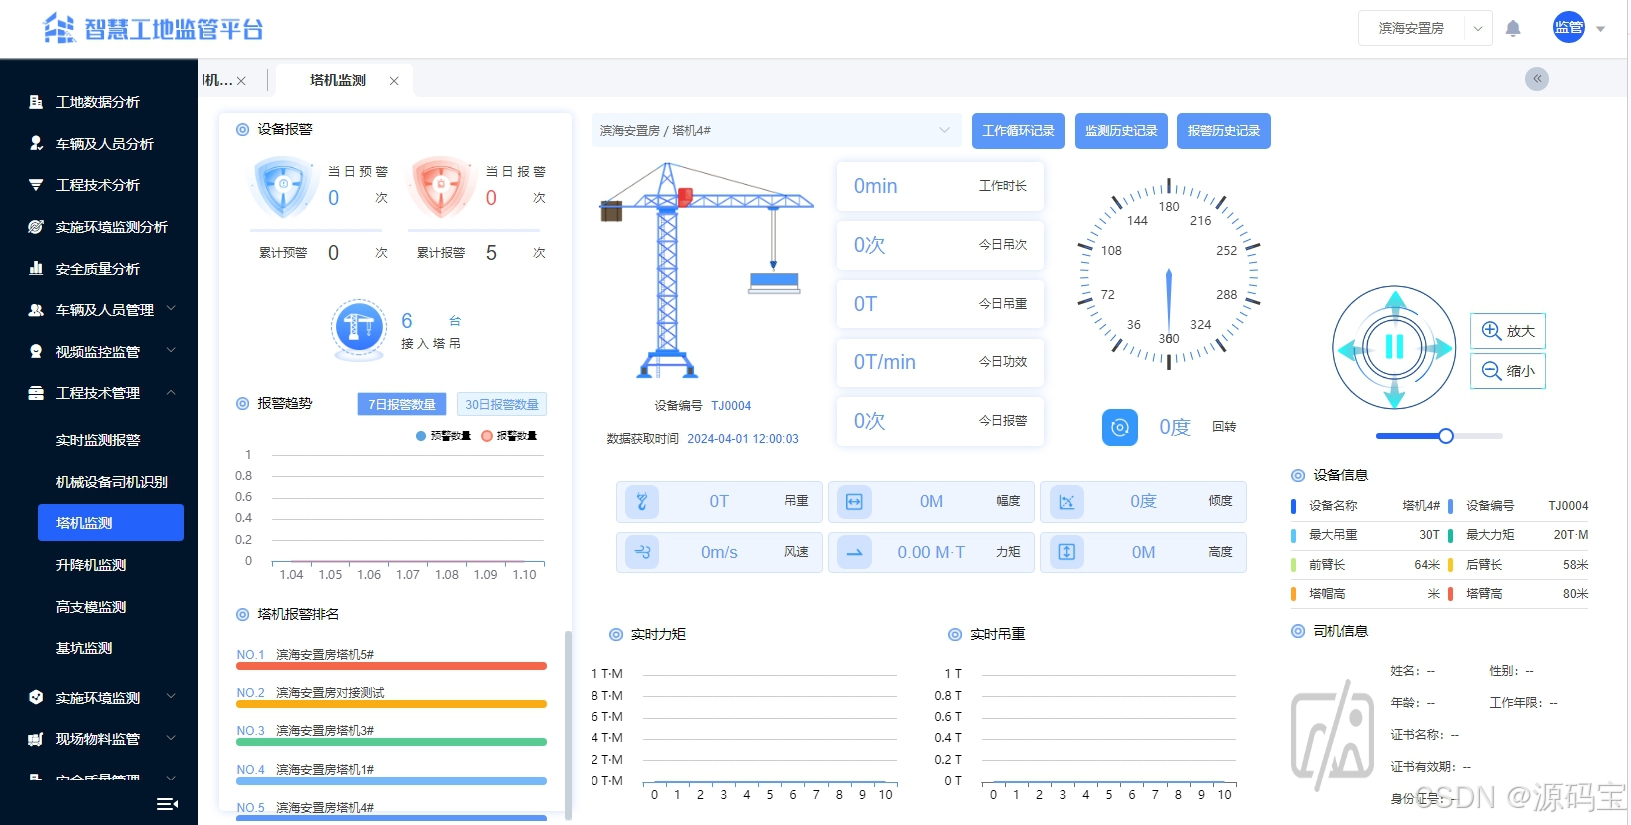This screenshot has height=825, width=1631.
Task: Select 机械设备司机识别 submenu item
Action: (x=111, y=482)
